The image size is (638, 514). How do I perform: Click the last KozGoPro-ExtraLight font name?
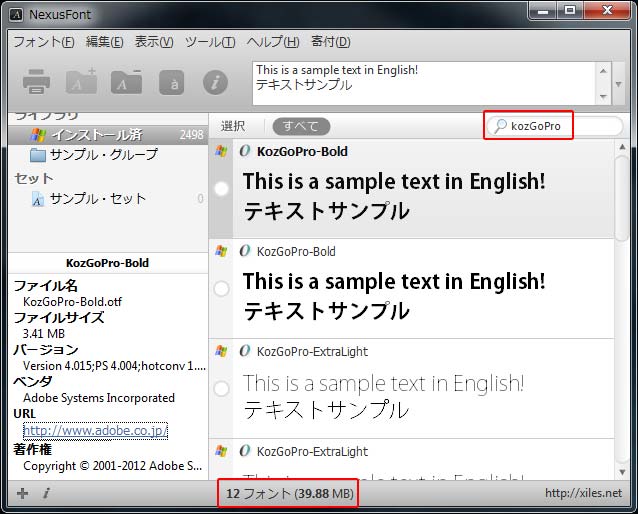pyautogui.click(x=312, y=451)
